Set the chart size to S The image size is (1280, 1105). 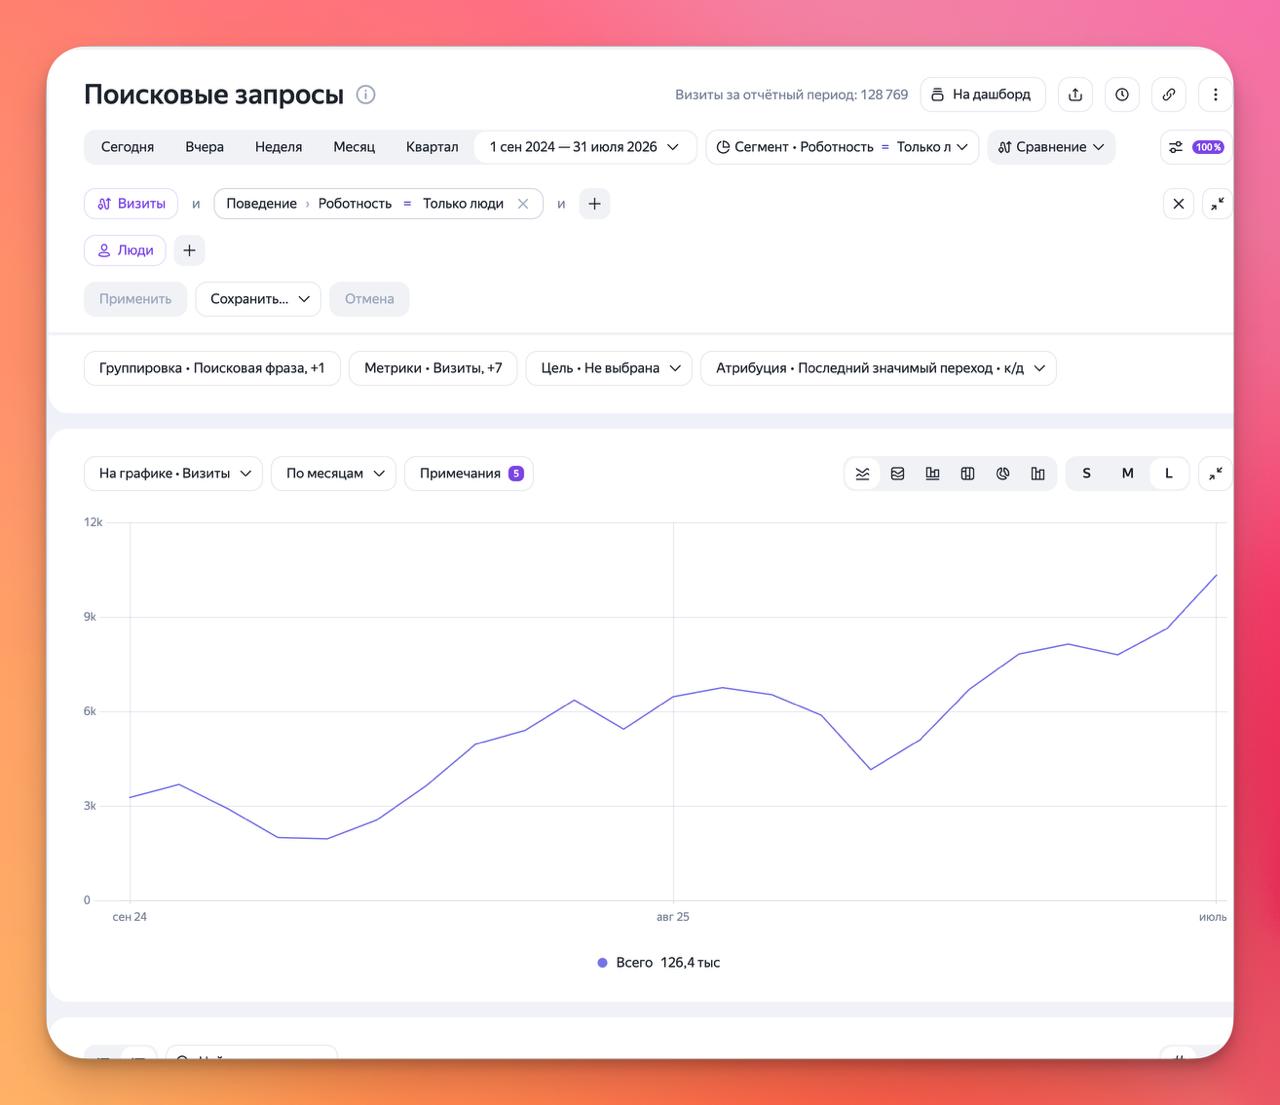[1086, 474]
